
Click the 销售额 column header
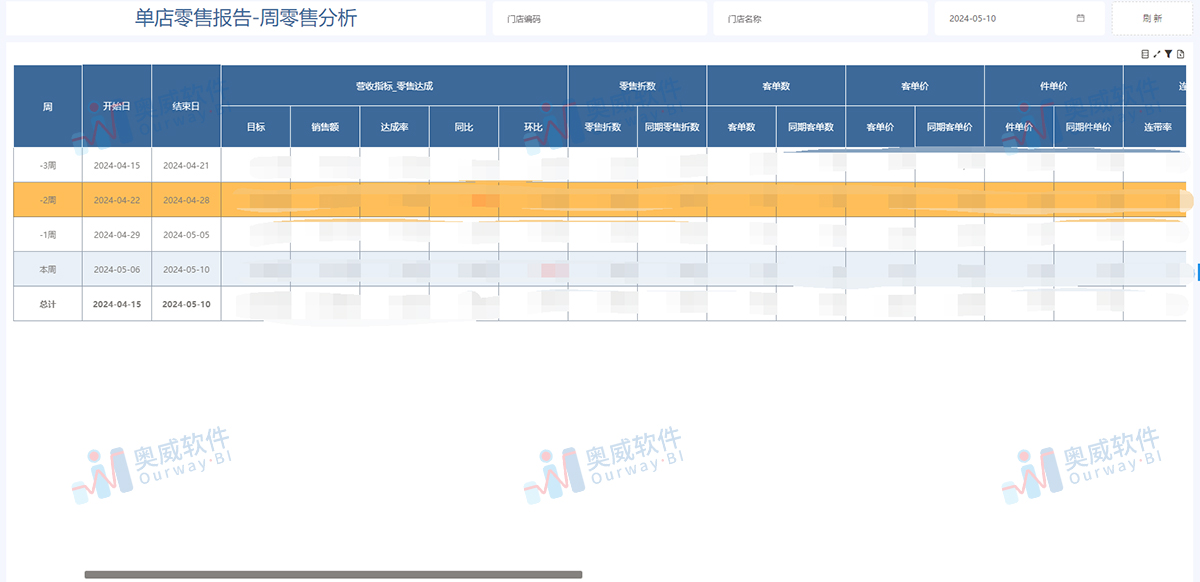pos(325,127)
